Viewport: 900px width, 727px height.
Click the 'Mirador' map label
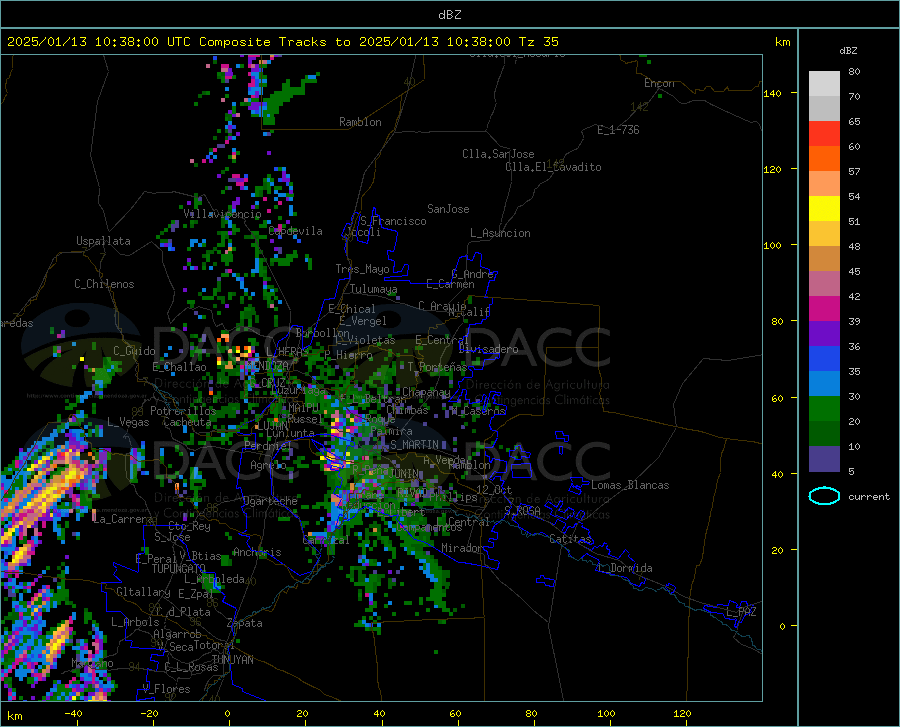(461, 548)
